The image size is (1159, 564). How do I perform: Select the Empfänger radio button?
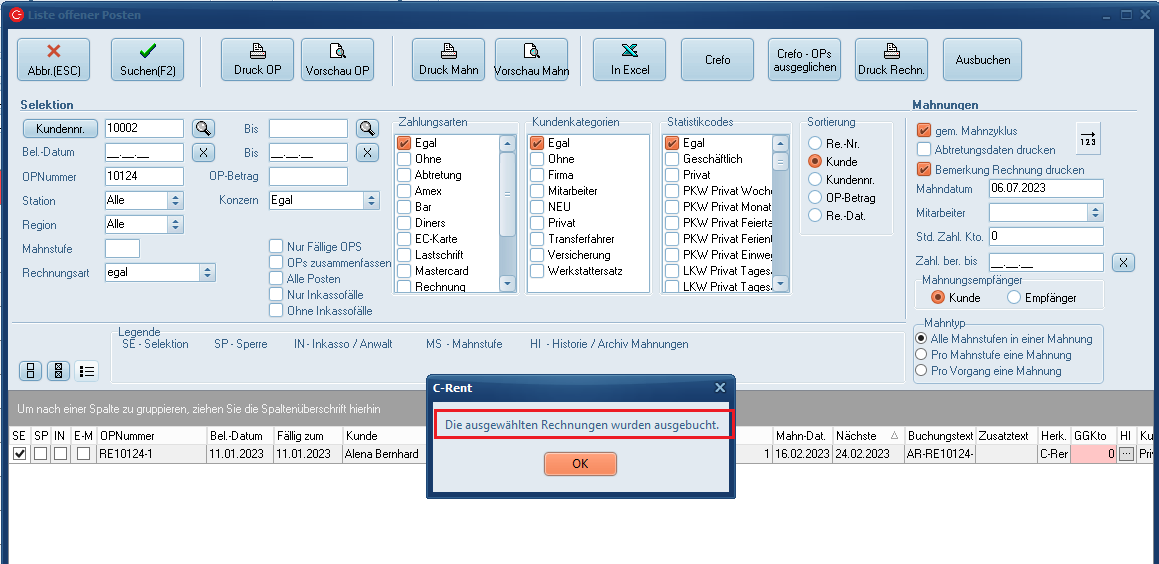coord(1014,297)
